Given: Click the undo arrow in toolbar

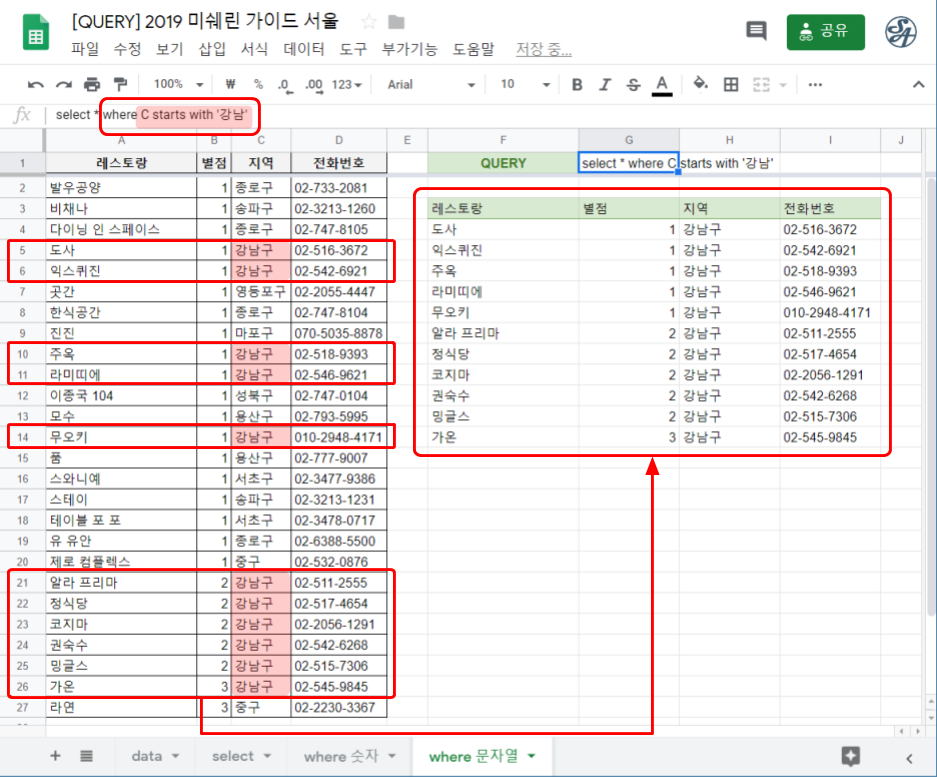Looking at the screenshot, I should [36, 85].
